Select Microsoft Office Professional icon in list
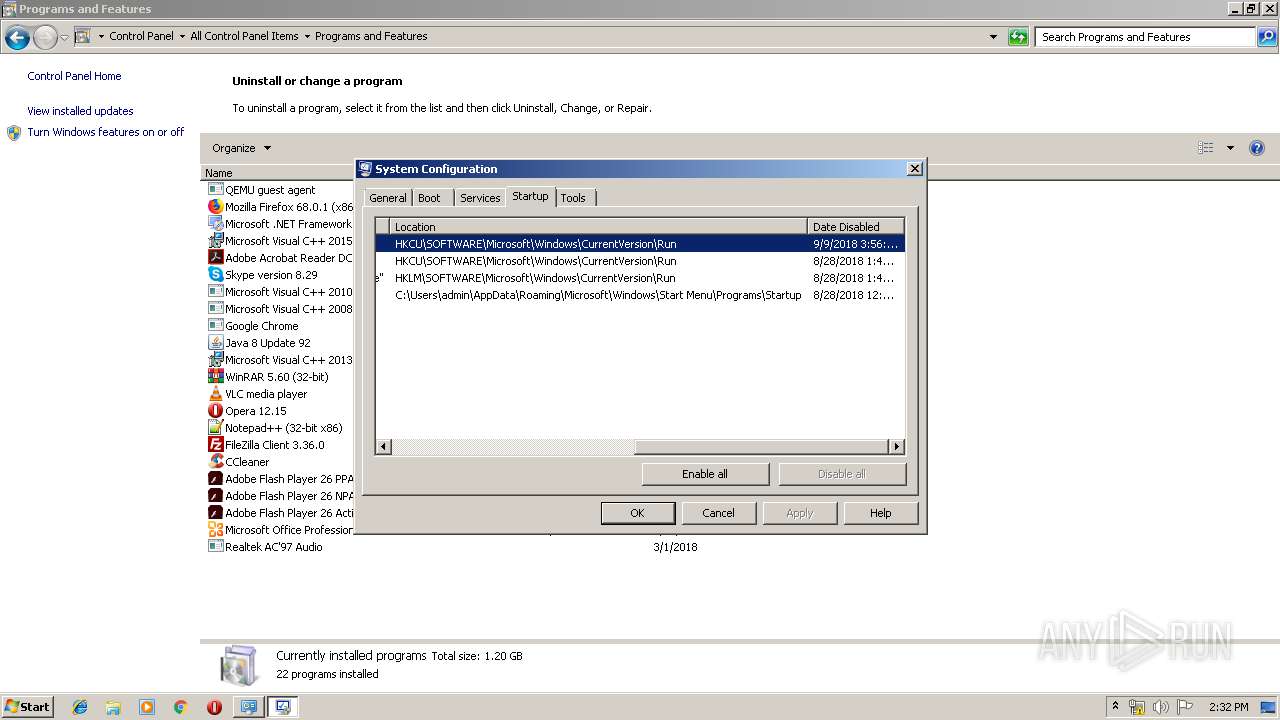The height and width of the screenshot is (720, 1280). click(215, 530)
